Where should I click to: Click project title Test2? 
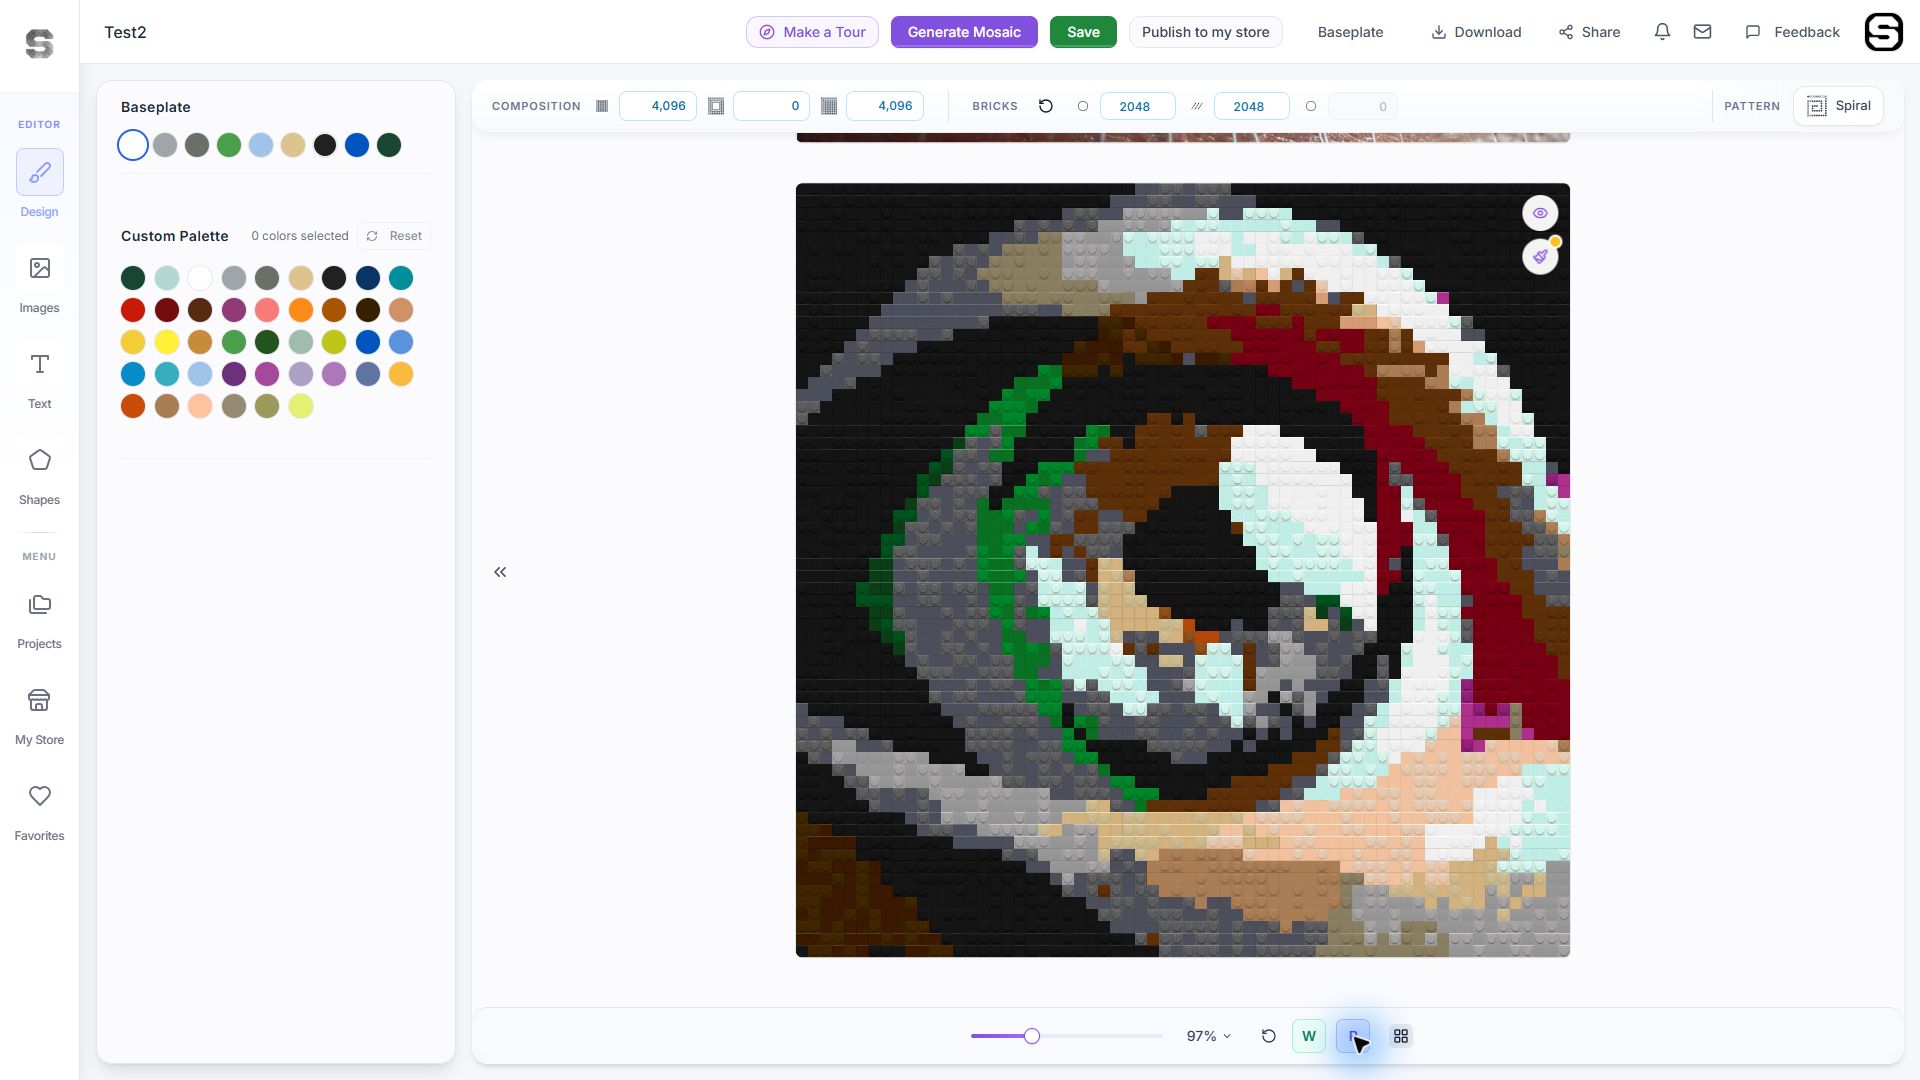click(x=125, y=32)
